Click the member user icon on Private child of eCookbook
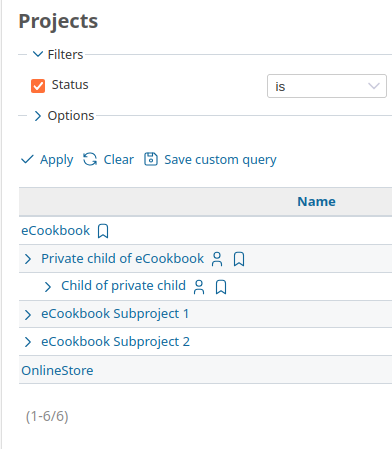 pos(217,259)
